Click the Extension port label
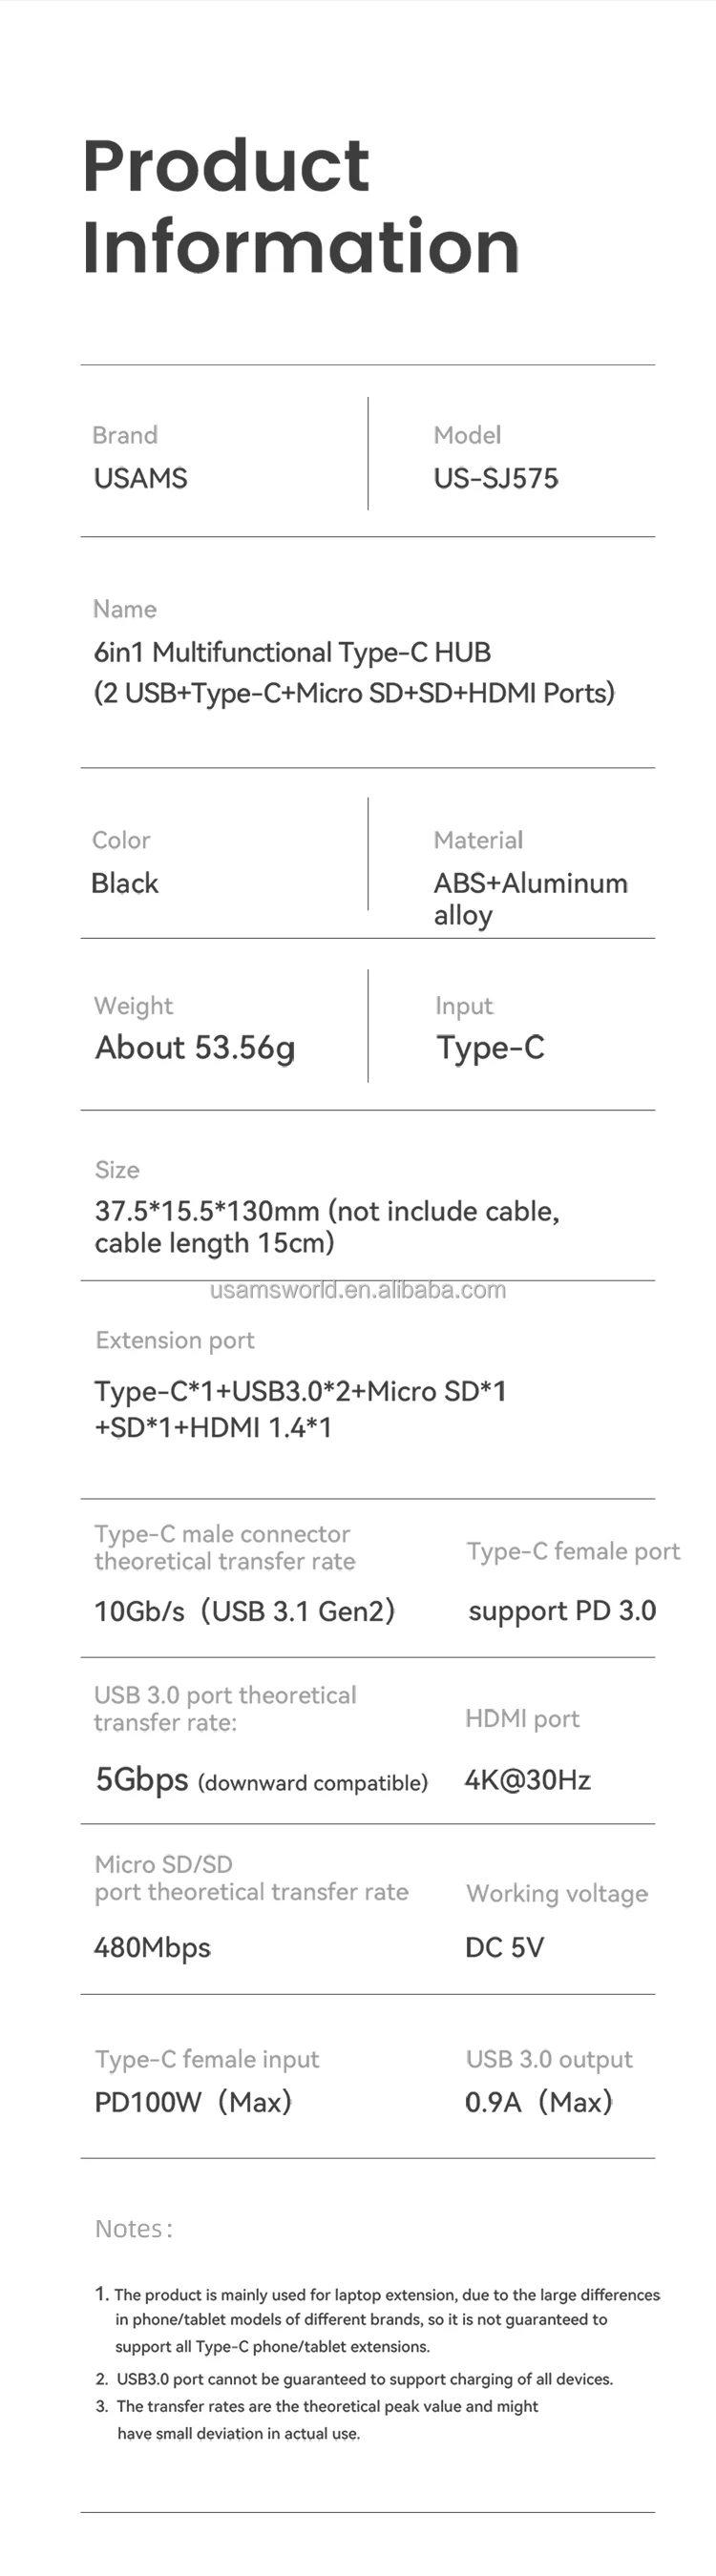The width and height of the screenshot is (716, 2576). click(175, 1340)
